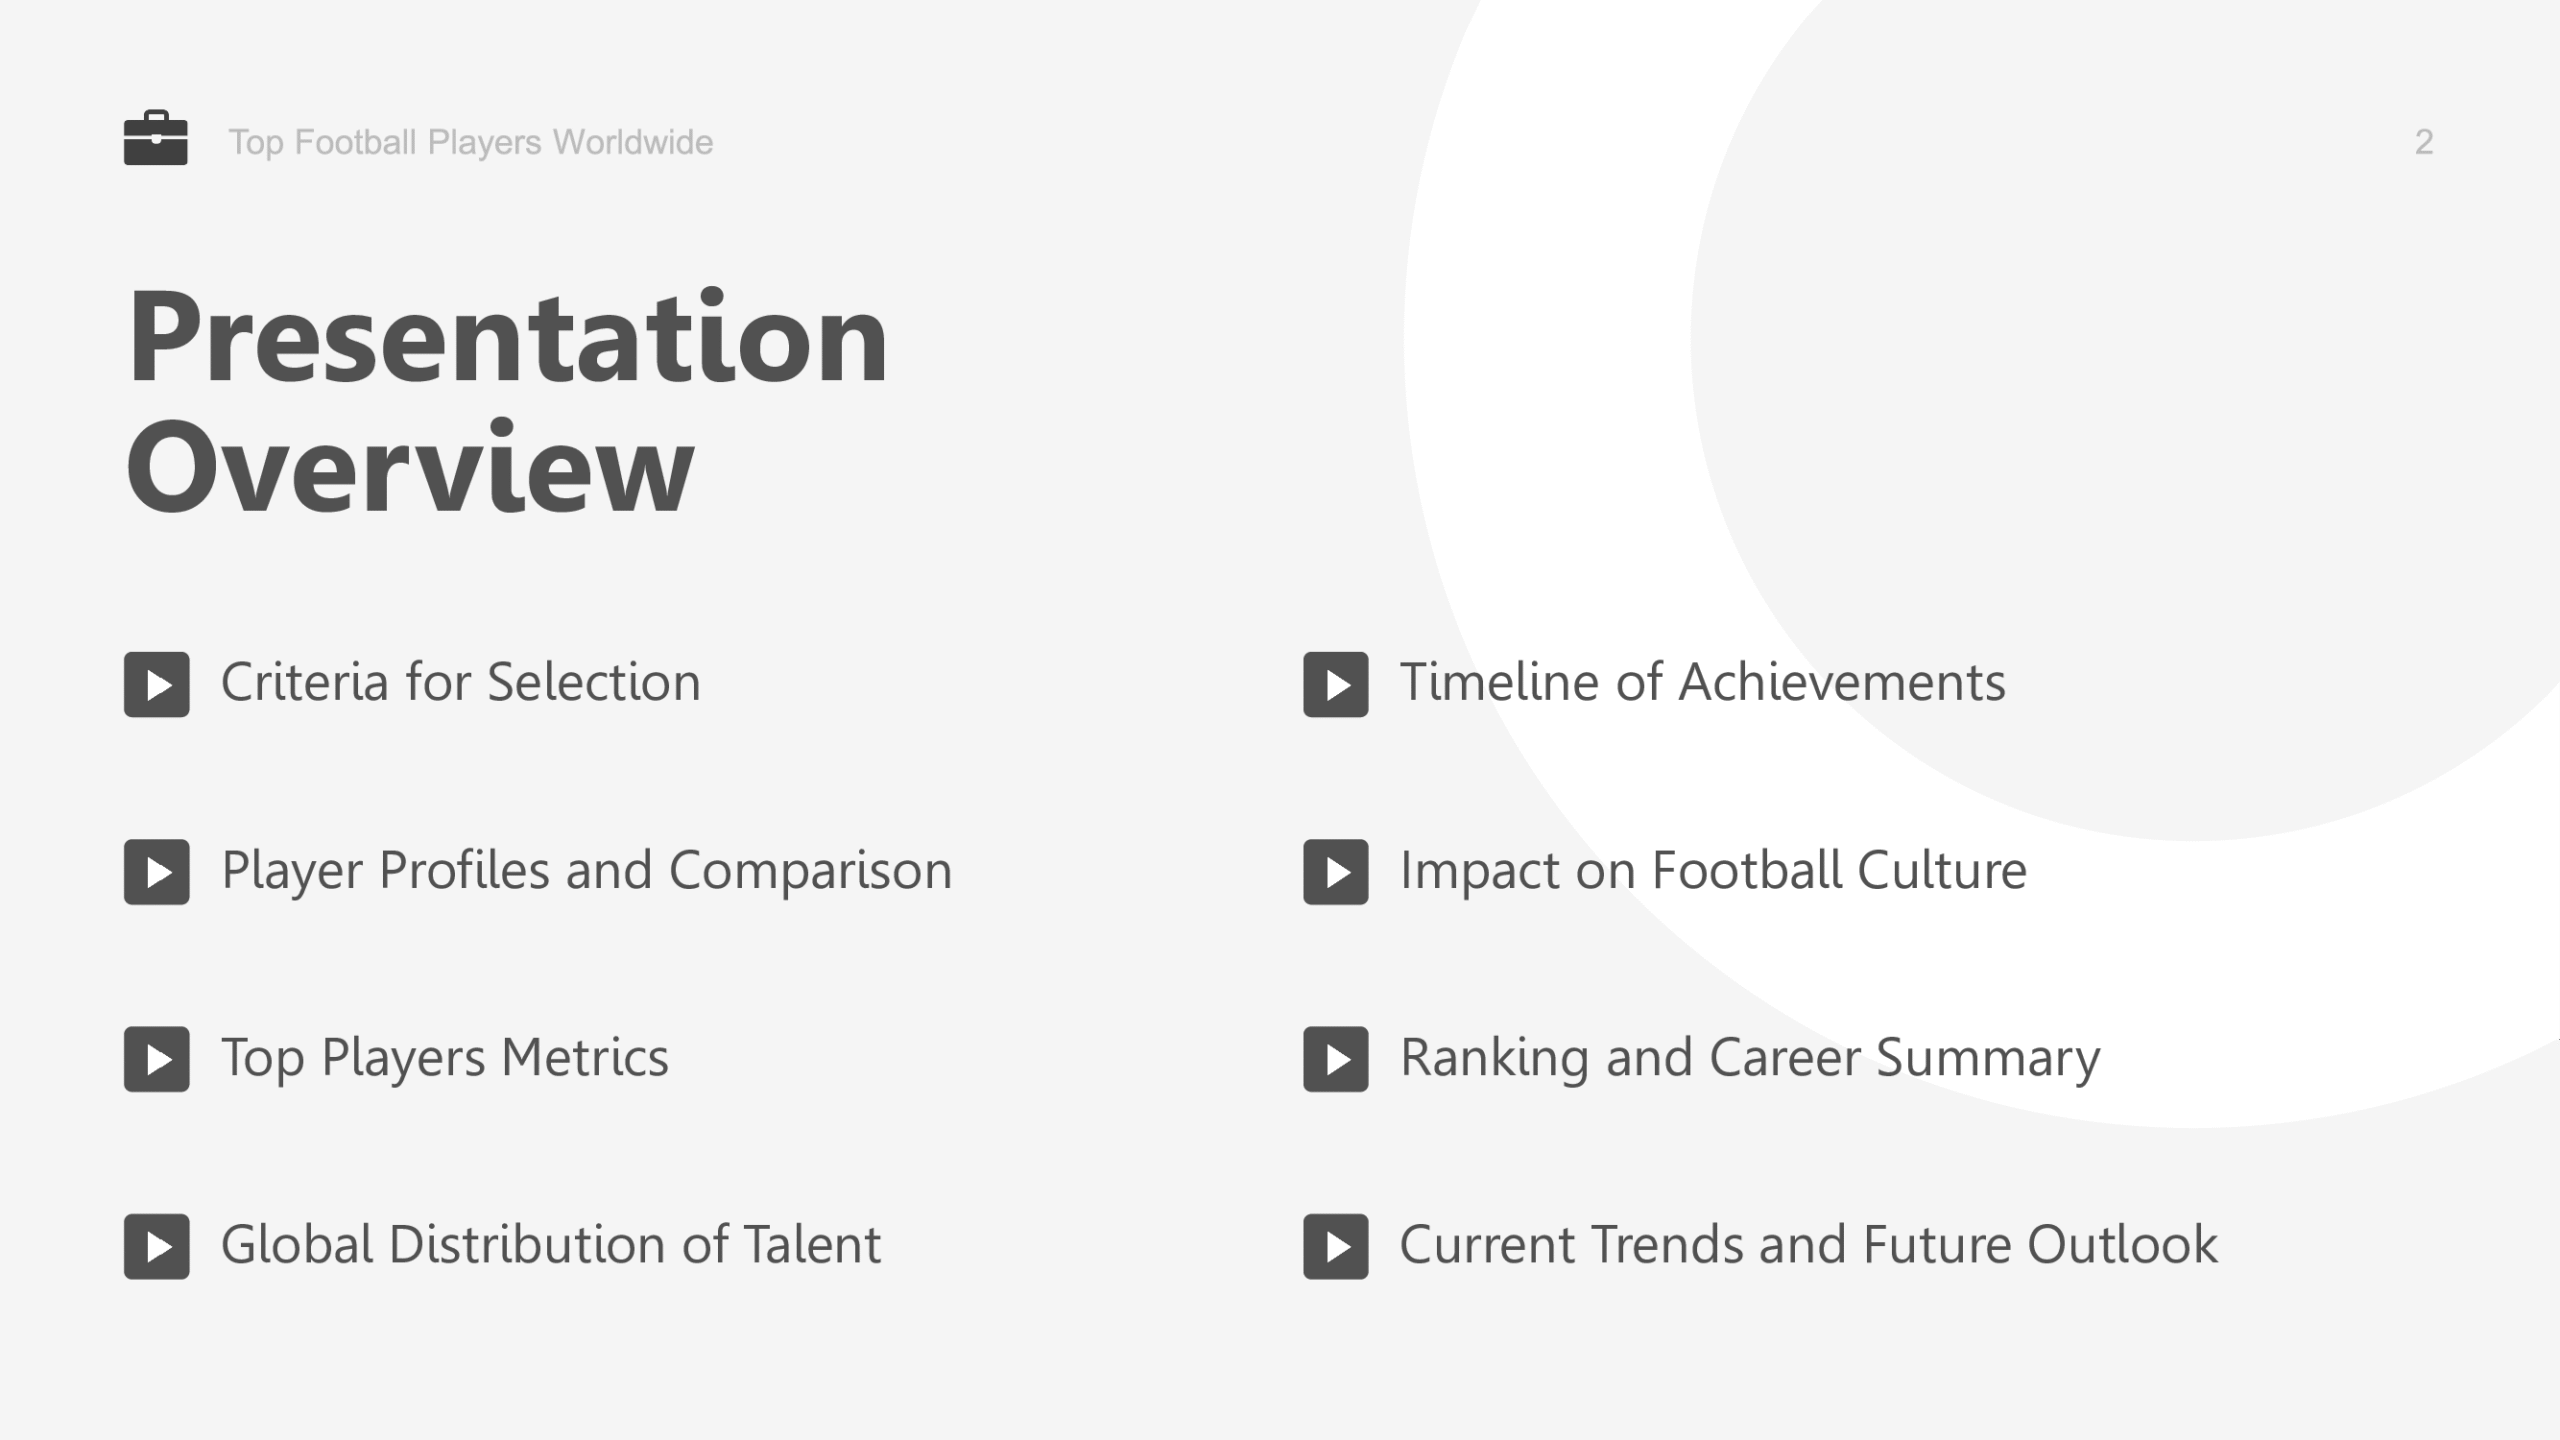Go to Player Profiles and Comparison text
This screenshot has width=2560, height=1440.
586,870
